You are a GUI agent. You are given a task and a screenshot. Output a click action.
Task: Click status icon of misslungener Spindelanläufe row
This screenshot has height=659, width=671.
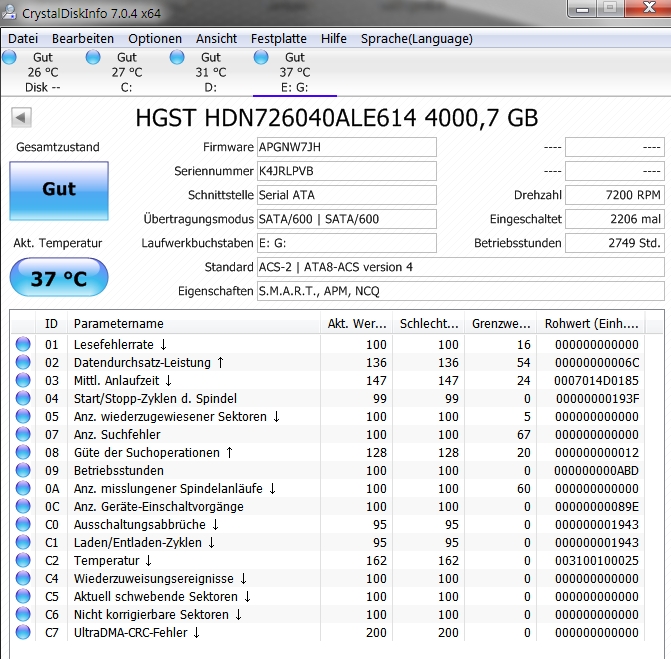click(23, 488)
